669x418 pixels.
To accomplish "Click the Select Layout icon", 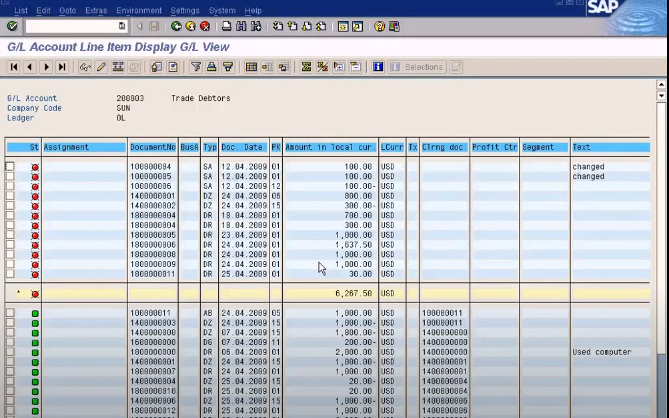I will click(x=268, y=67).
